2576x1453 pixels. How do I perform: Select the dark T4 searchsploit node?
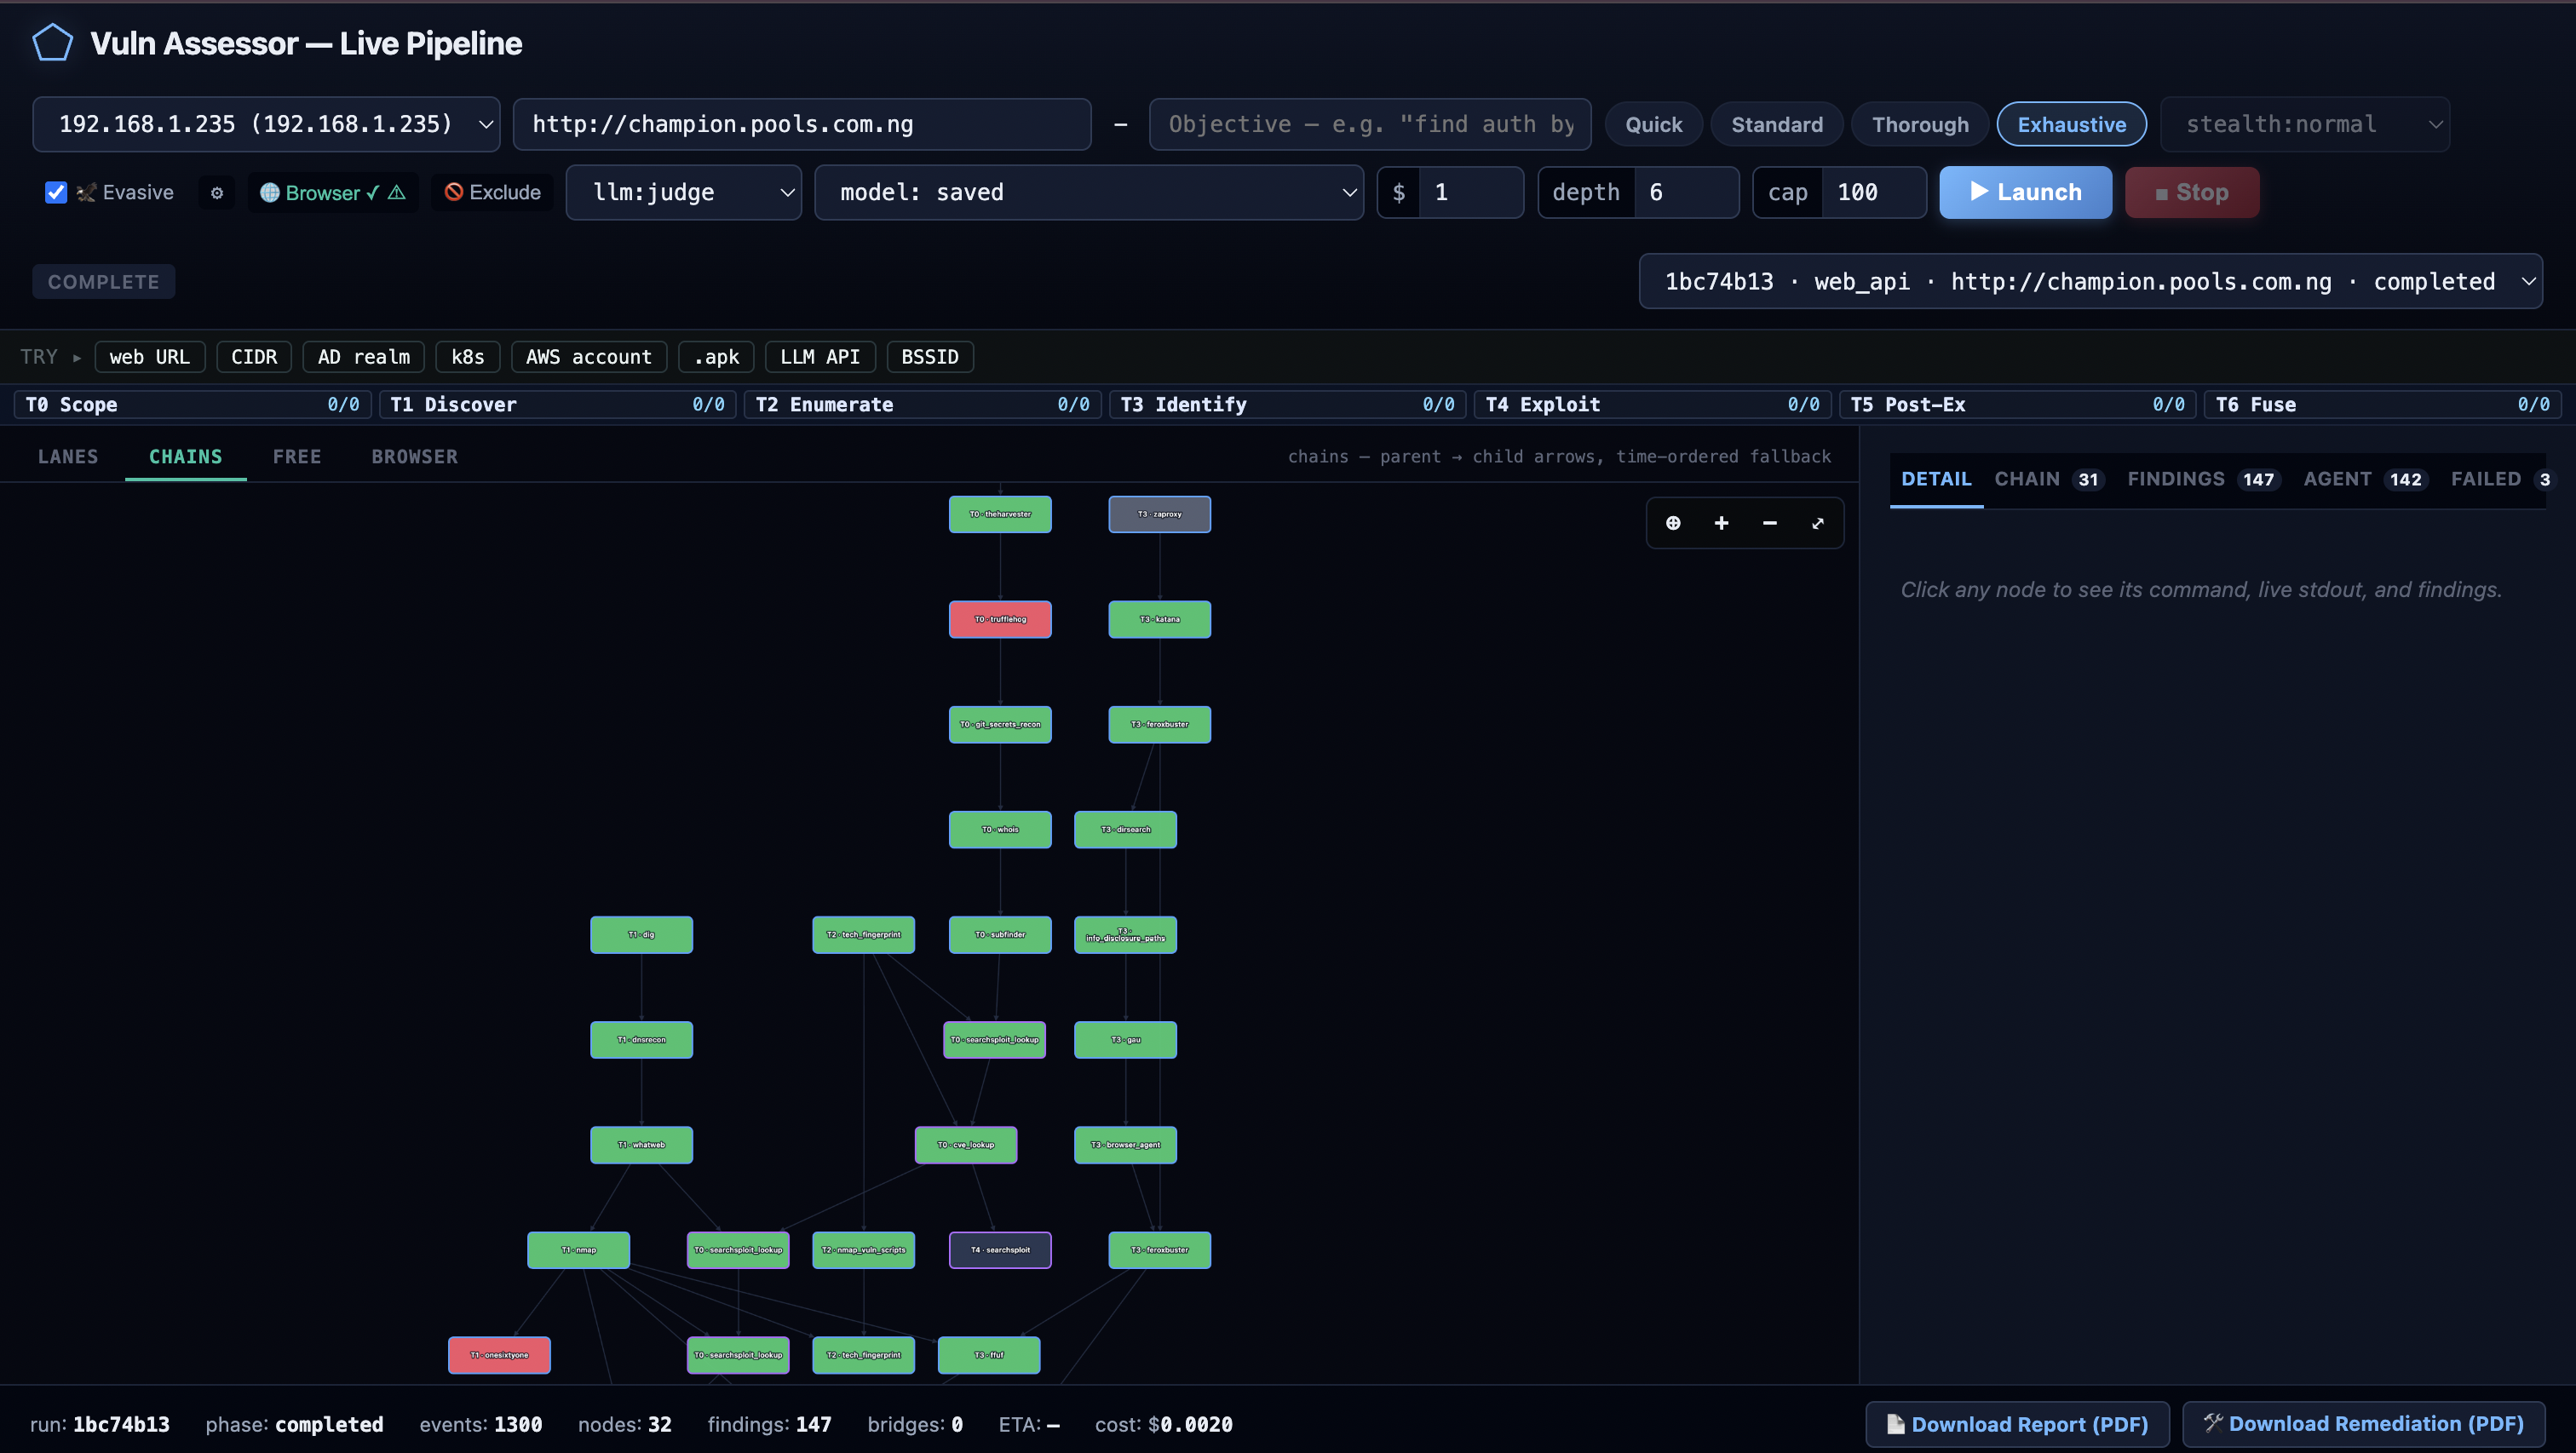pyautogui.click(x=1000, y=1250)
